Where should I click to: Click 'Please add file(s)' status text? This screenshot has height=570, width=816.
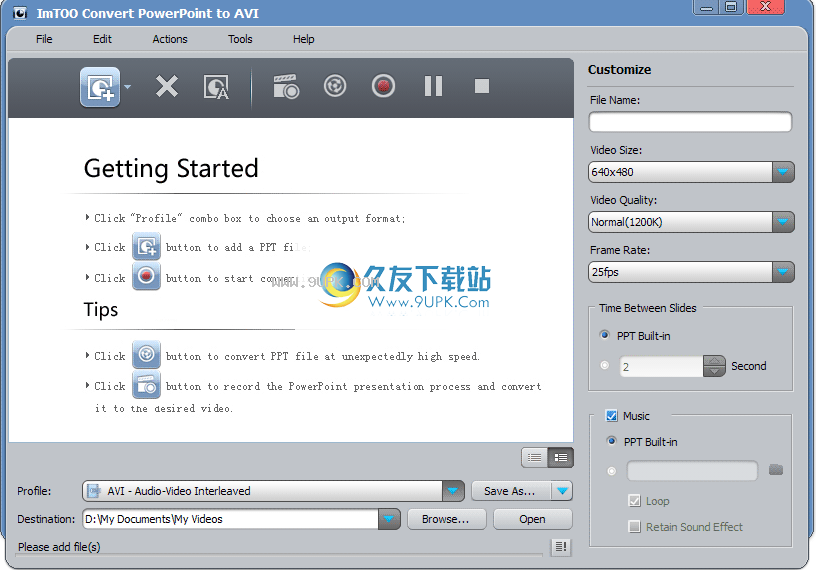(59, 547)
